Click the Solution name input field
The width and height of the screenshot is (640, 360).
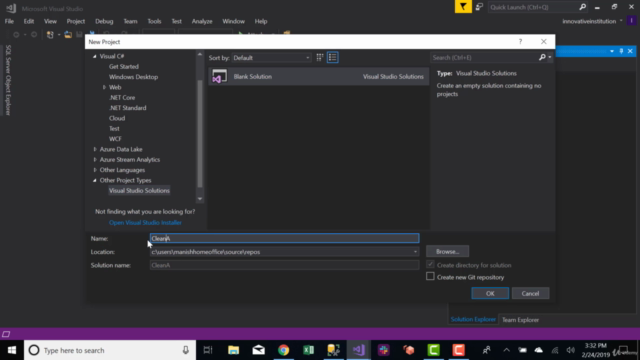pos(284,265)
